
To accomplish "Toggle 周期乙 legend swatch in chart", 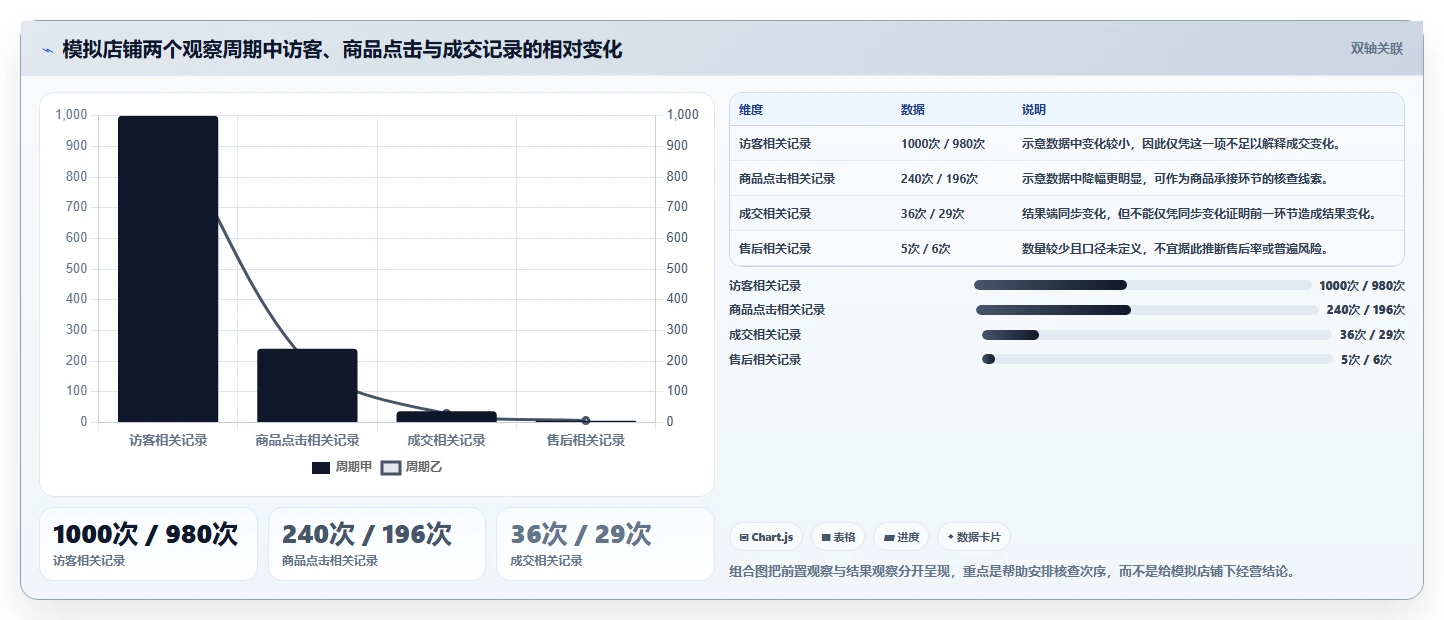I will coord(391,467).
